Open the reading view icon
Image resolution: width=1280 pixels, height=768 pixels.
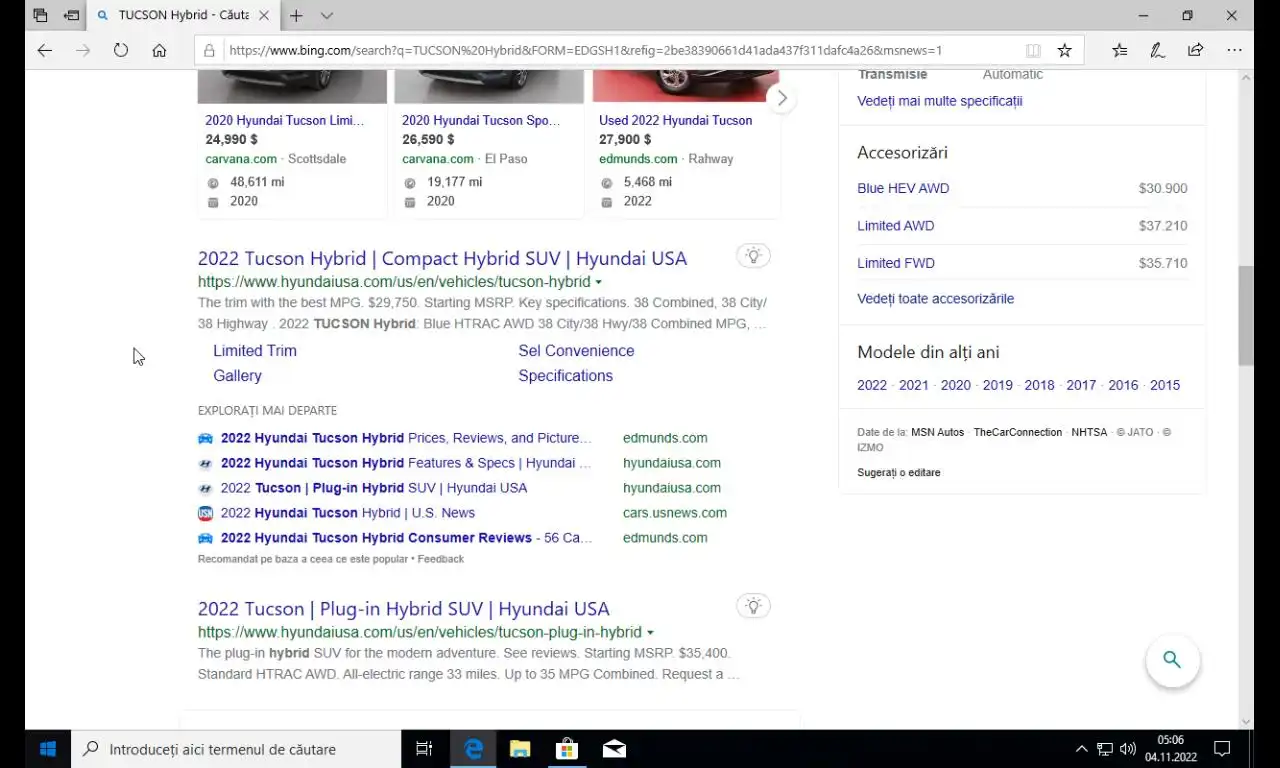coord(1033,50)
